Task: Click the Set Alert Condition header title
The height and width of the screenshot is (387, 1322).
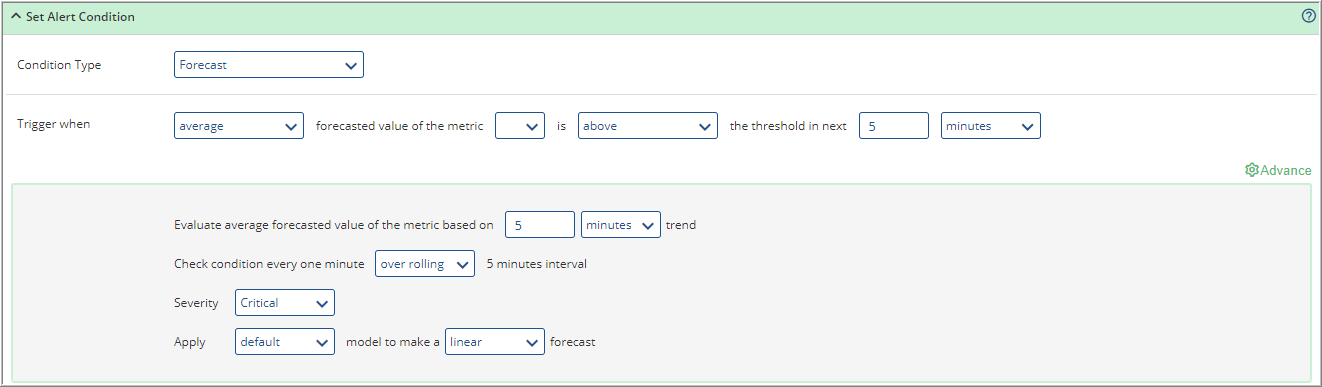Action: click(x=80, y=17)
